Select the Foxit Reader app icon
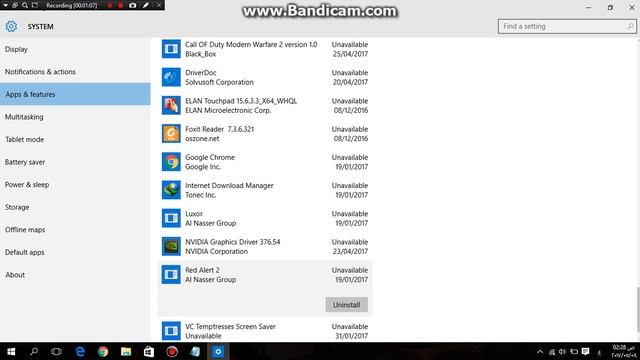The height and width of the screenshot is (360, 640). tap(171, 133)
